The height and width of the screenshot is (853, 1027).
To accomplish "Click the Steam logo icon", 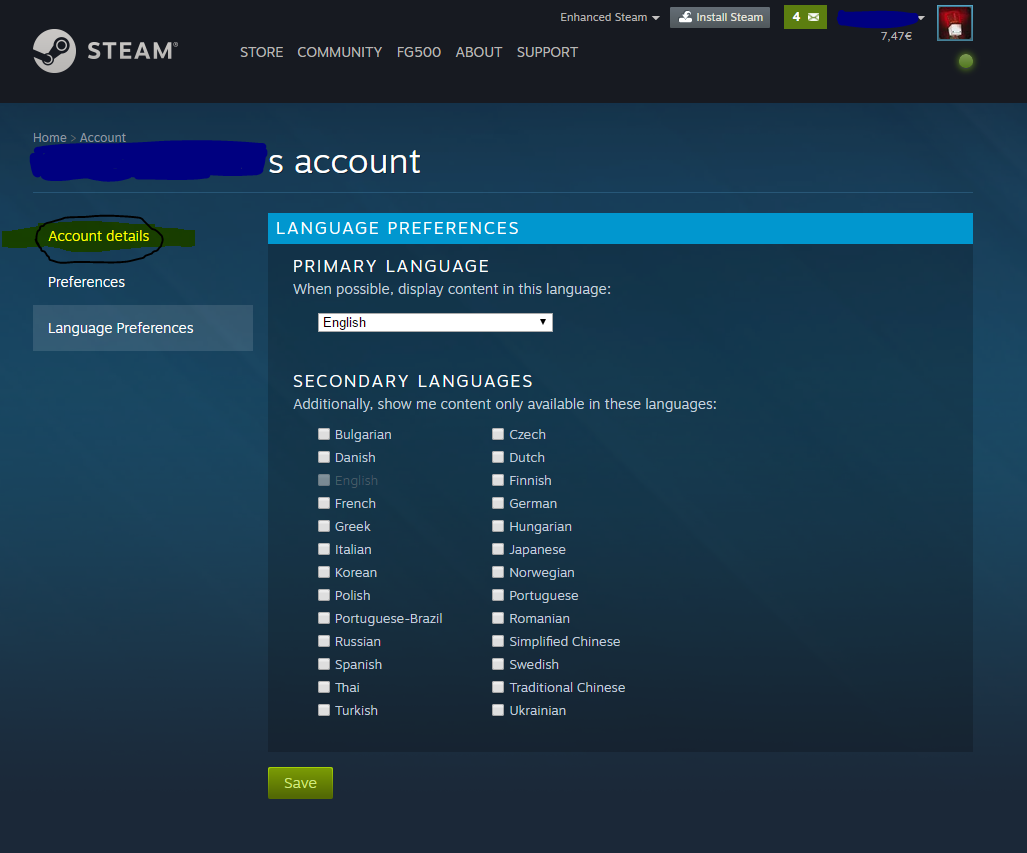I will point(54,51).
